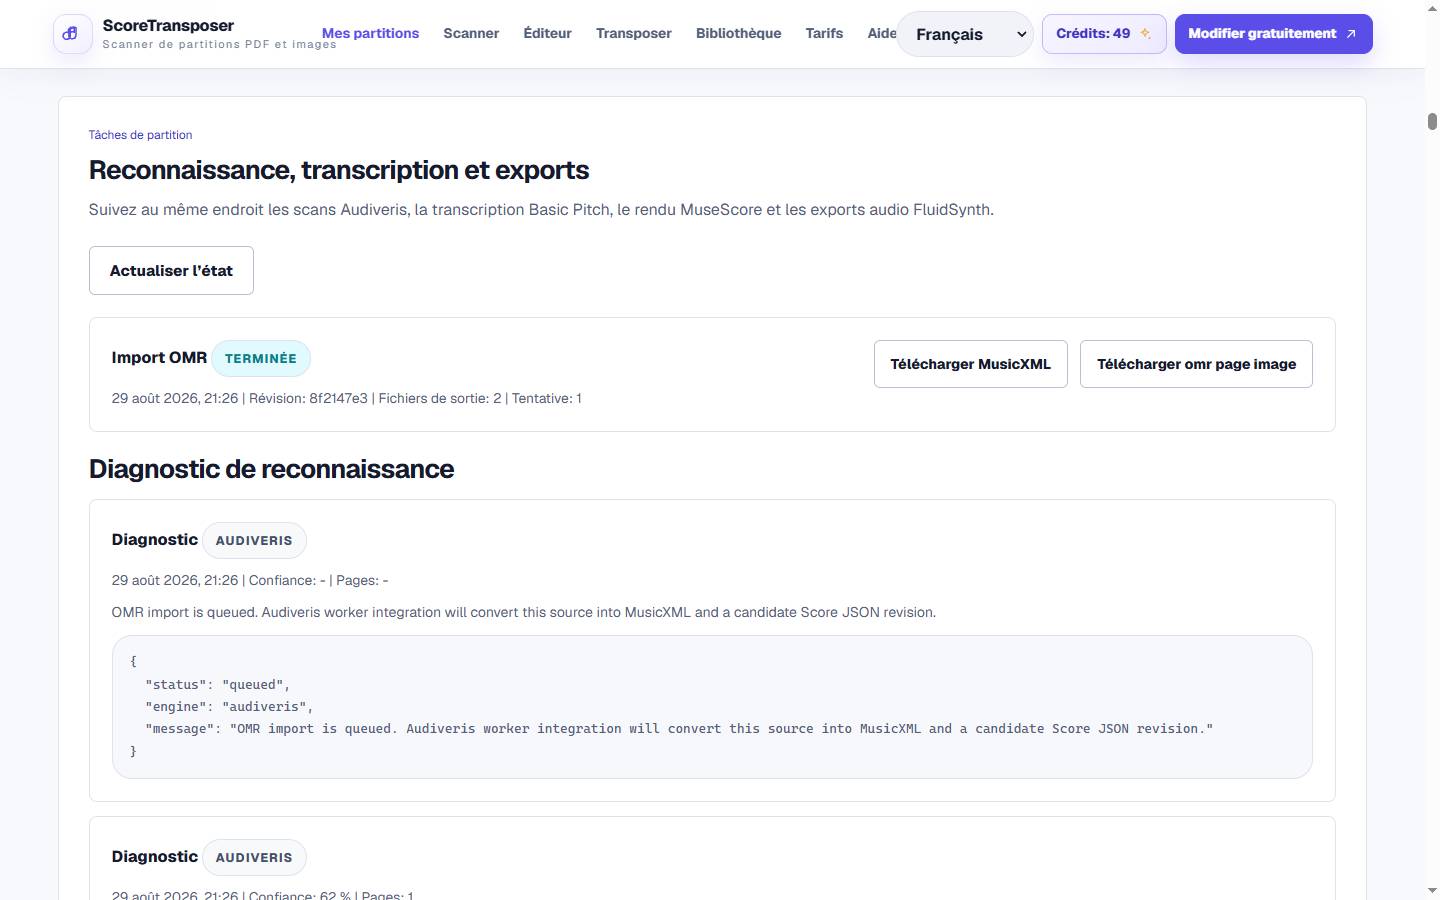Click the Tâches de partition label

pyautogui.click(x=140, y=135)
